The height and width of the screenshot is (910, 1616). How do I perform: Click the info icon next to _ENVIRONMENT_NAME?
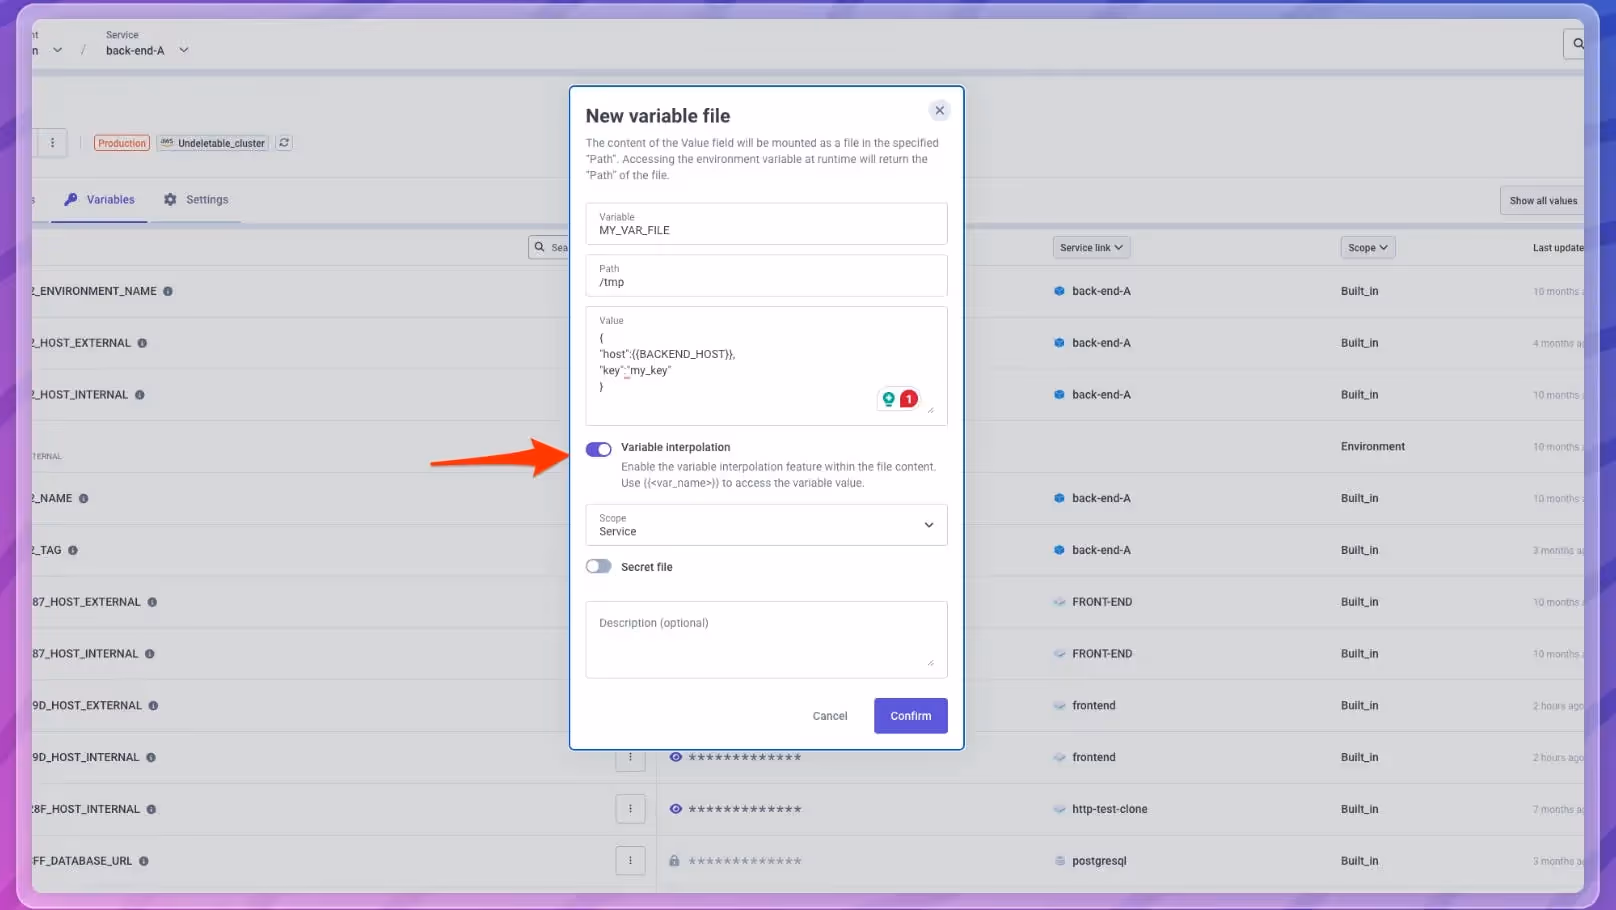pyautogui.click(x=167, y=291)
